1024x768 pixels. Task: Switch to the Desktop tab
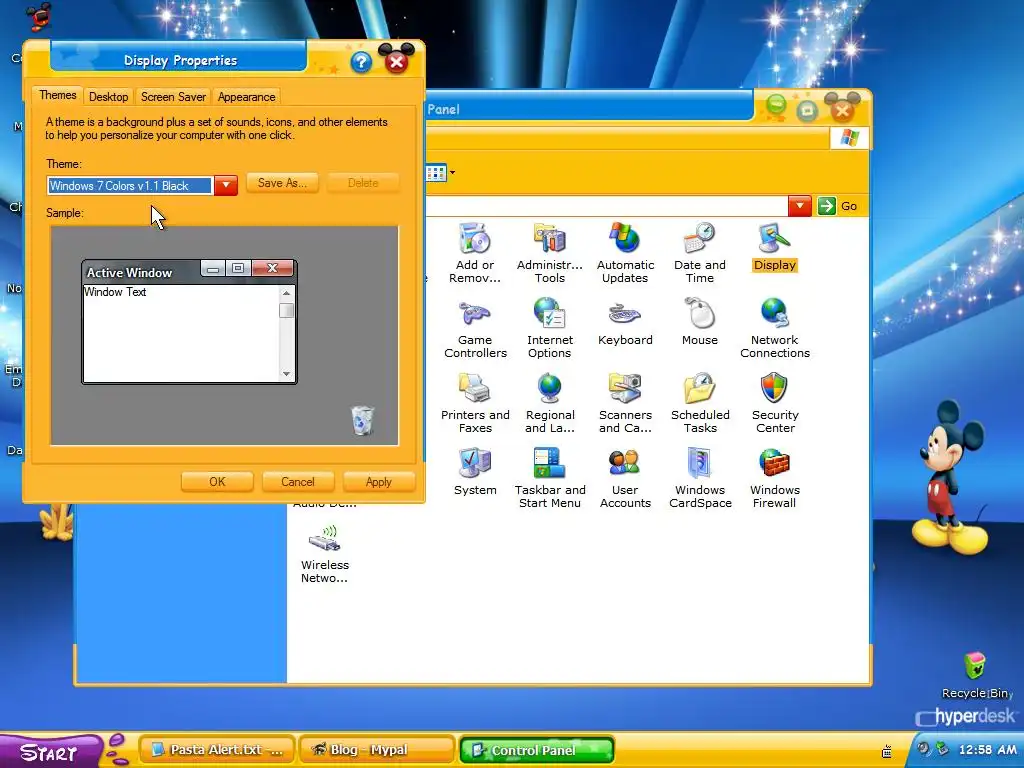108,97
